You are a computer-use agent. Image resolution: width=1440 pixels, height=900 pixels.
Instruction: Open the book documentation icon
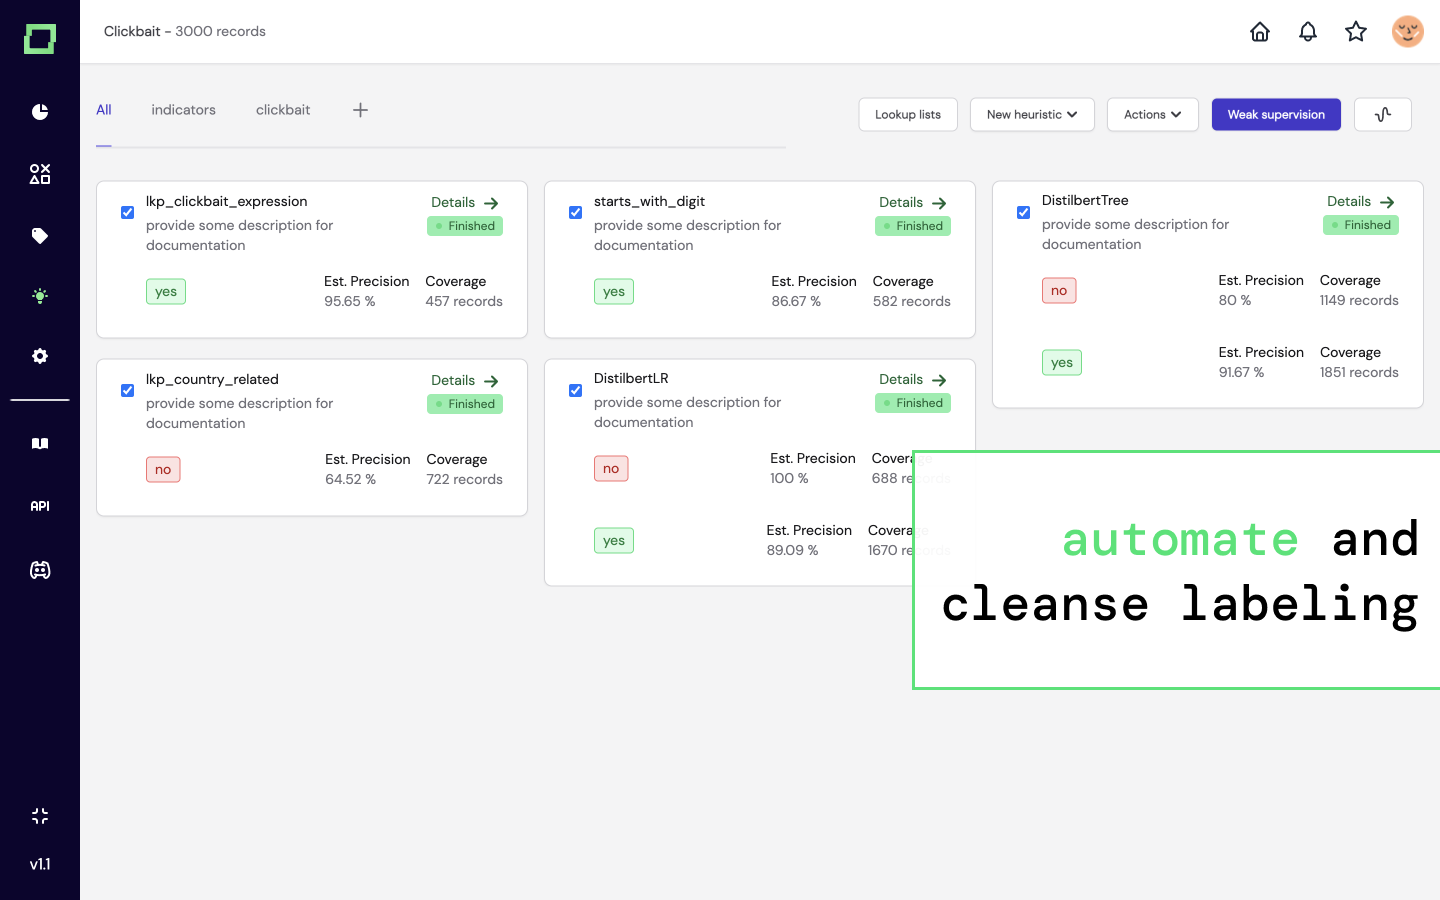(x=40, y=443)
